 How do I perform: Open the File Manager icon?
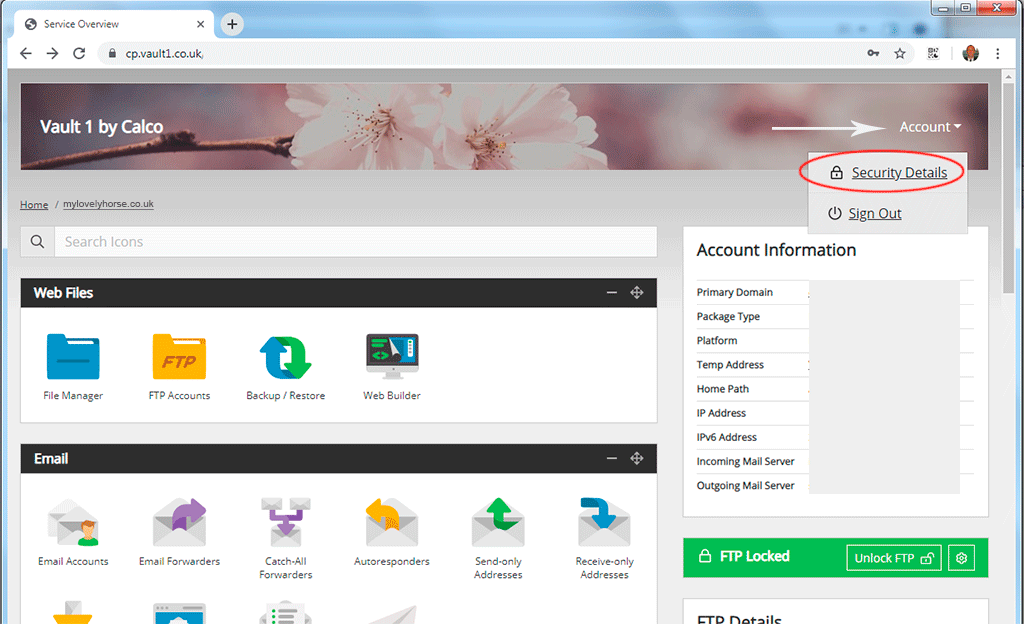coord(73,357)
